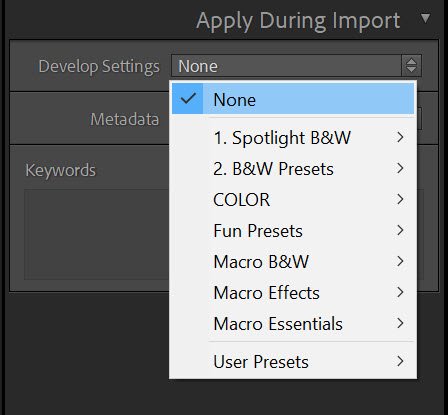Image resolution: width=448 pixels, height=415 pixels.
Task: Expand the chevron beside COLOR
Action: pyautogui.click(x=400, y=199)
